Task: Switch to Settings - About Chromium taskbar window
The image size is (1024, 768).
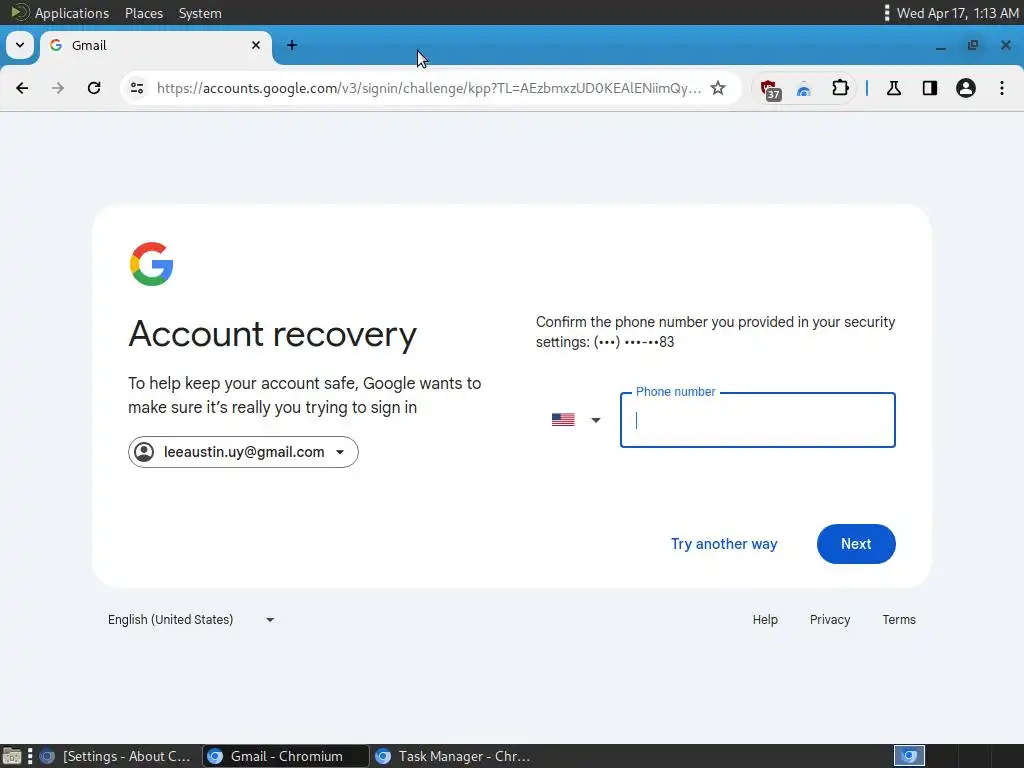Action: click(x=118, y=756)
